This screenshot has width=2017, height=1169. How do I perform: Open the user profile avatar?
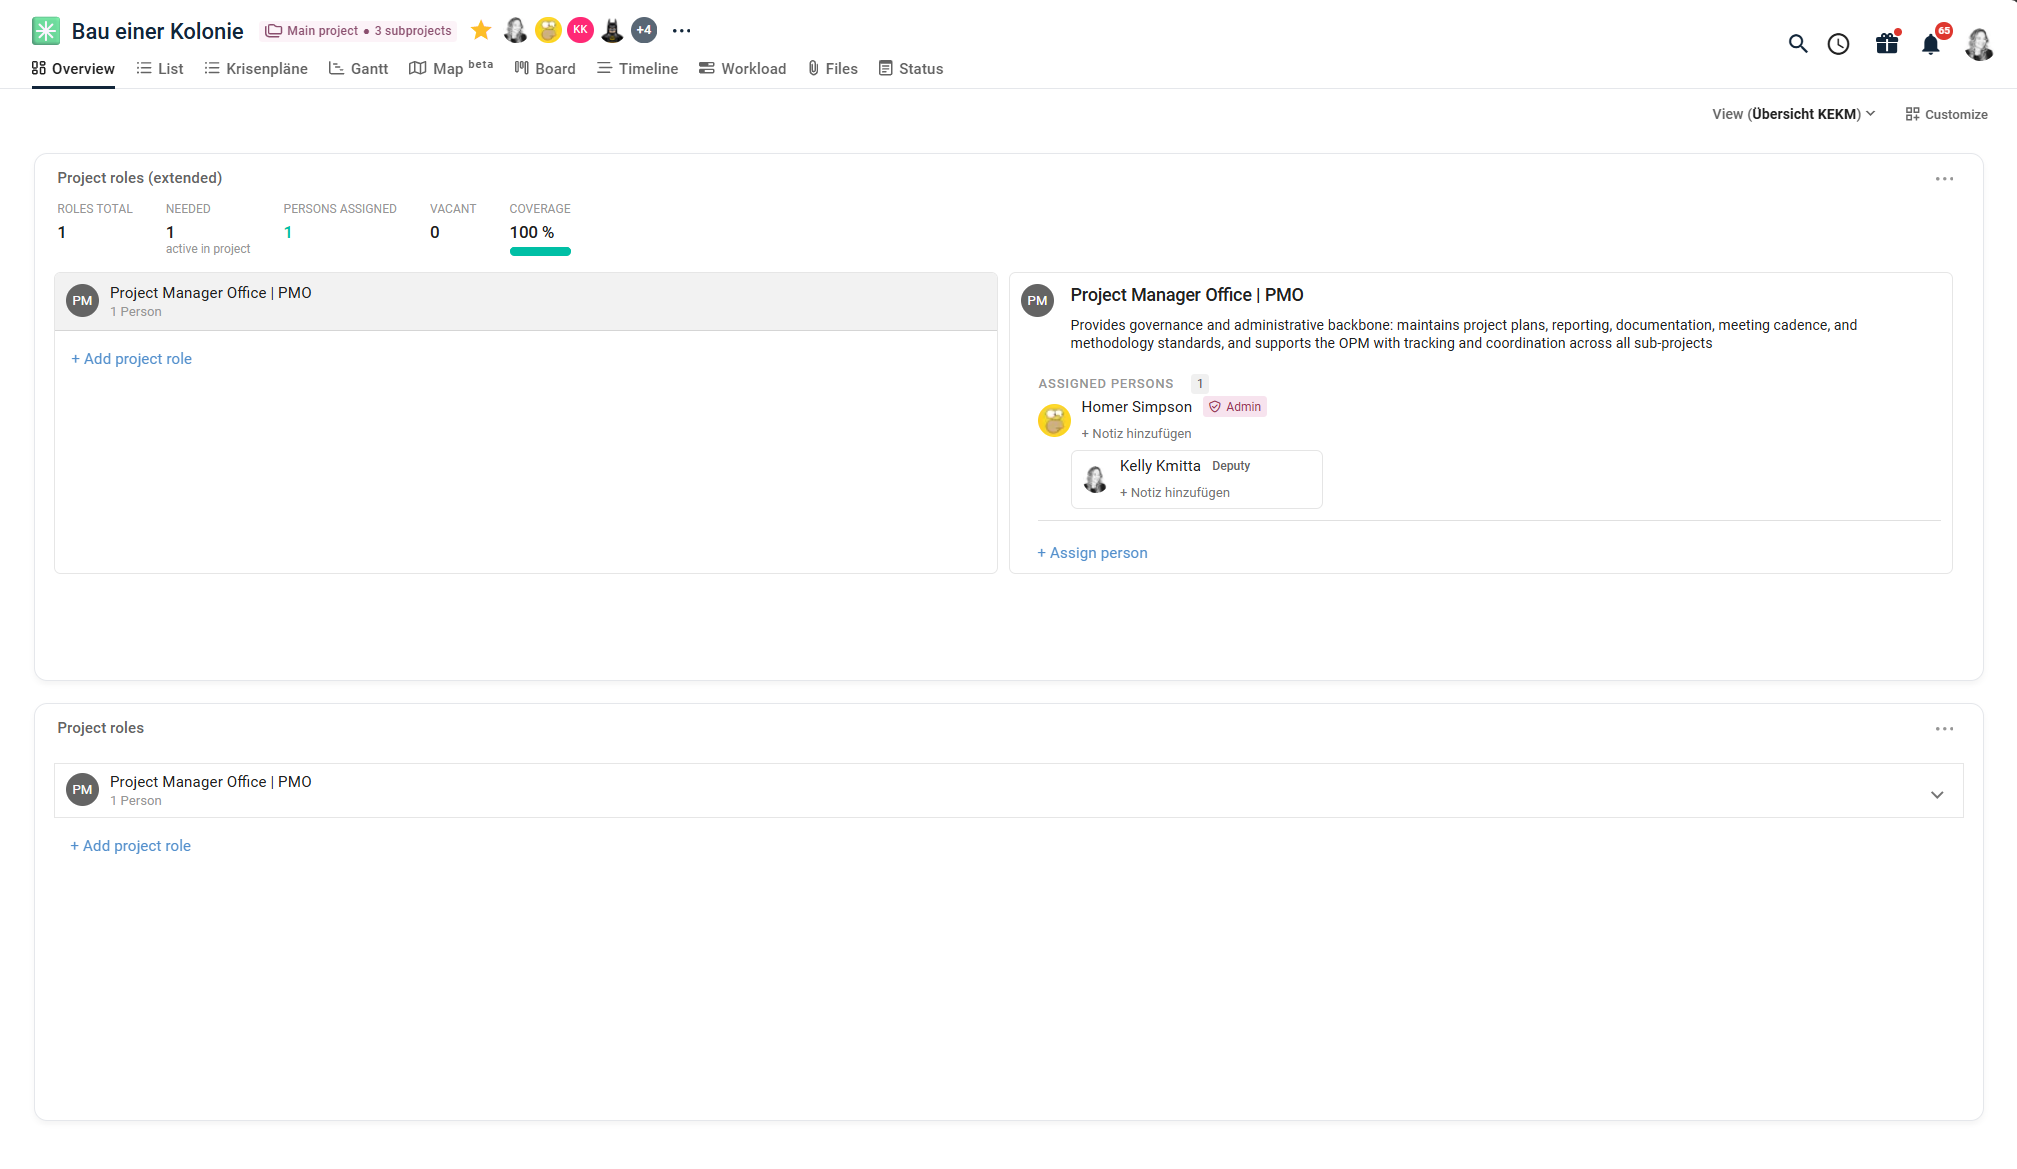click(1979, 44)
